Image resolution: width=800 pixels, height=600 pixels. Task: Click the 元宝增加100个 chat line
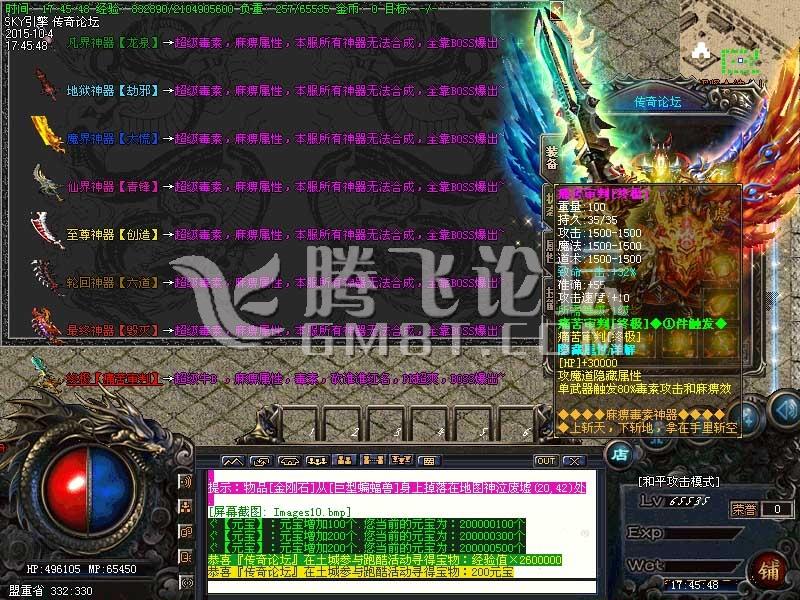coord(366,524)
